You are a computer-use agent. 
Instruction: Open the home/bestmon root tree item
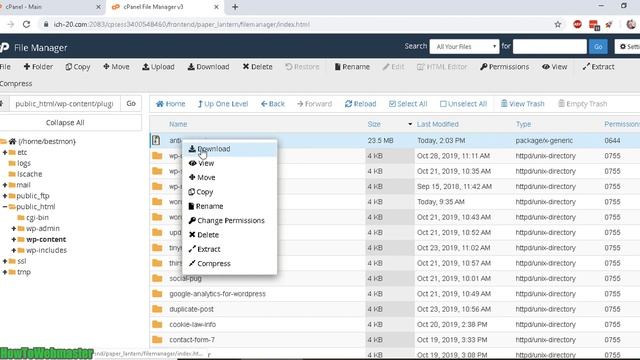click(47, 141)
